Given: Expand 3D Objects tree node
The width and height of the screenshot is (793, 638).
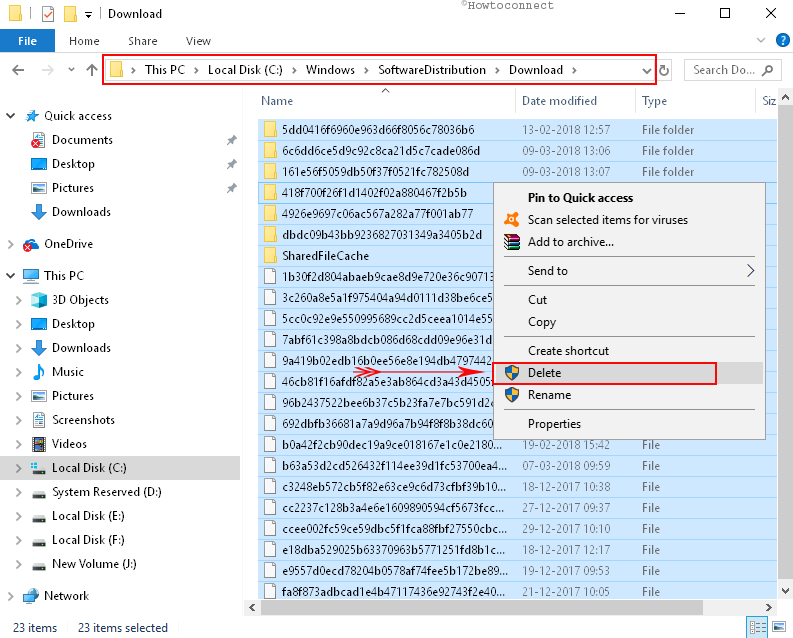Looking at the screenshot, I should coord(19,300).
